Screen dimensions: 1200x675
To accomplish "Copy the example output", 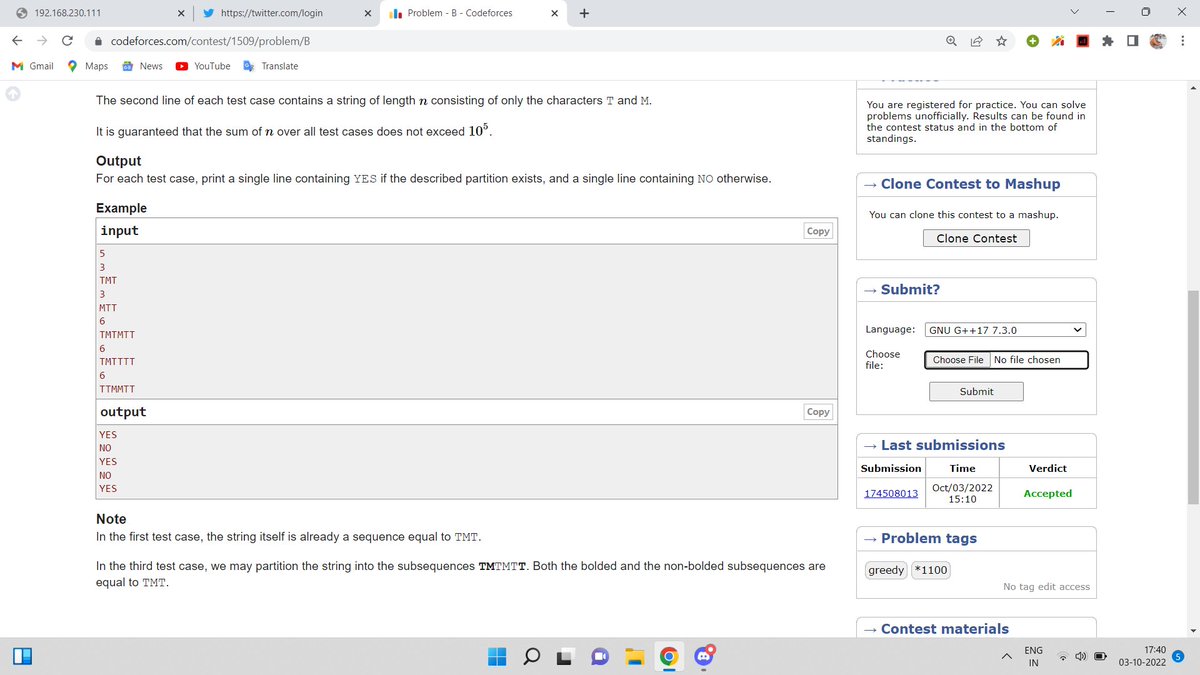I will [818, 412].
